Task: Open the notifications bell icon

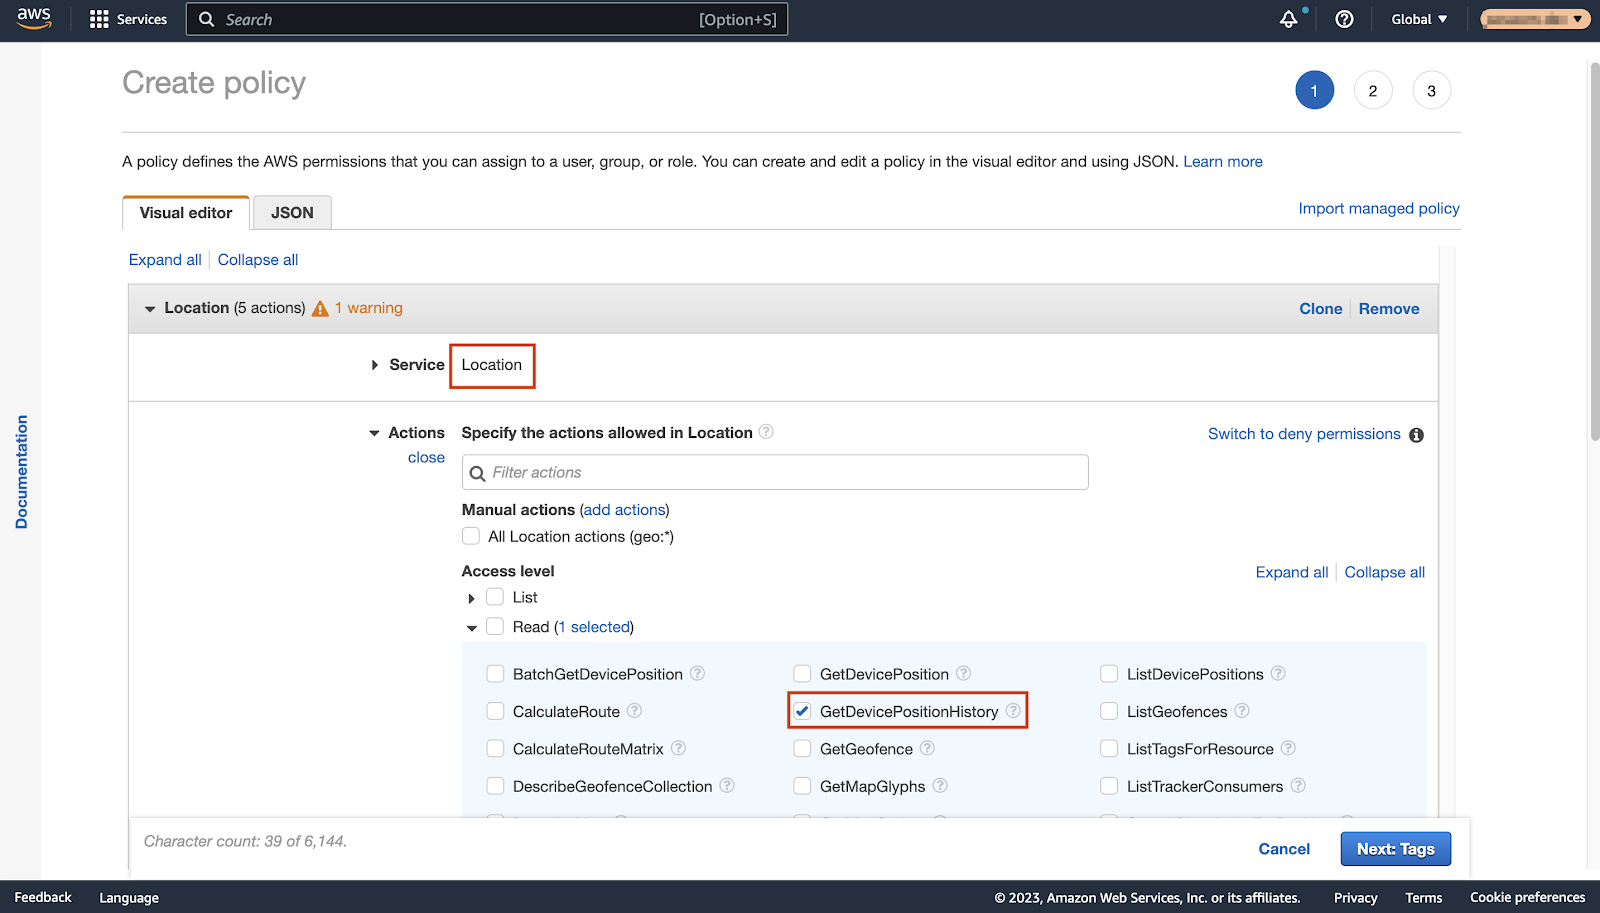Action: pos(1289,19)
